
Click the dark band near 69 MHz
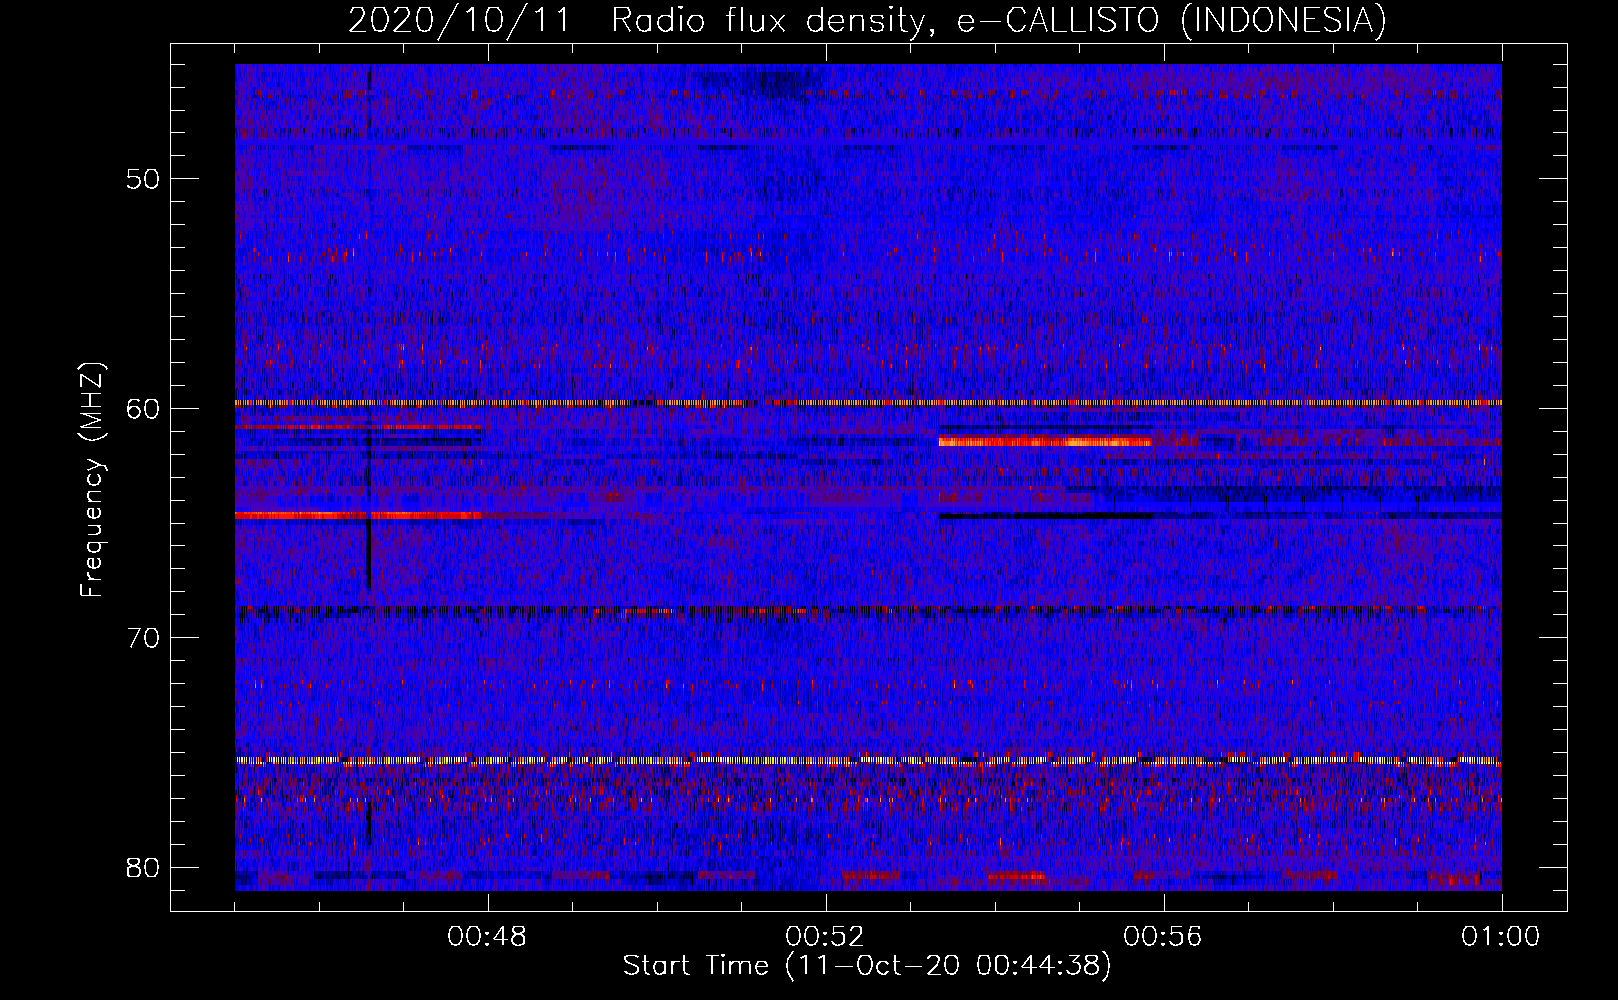868,609
